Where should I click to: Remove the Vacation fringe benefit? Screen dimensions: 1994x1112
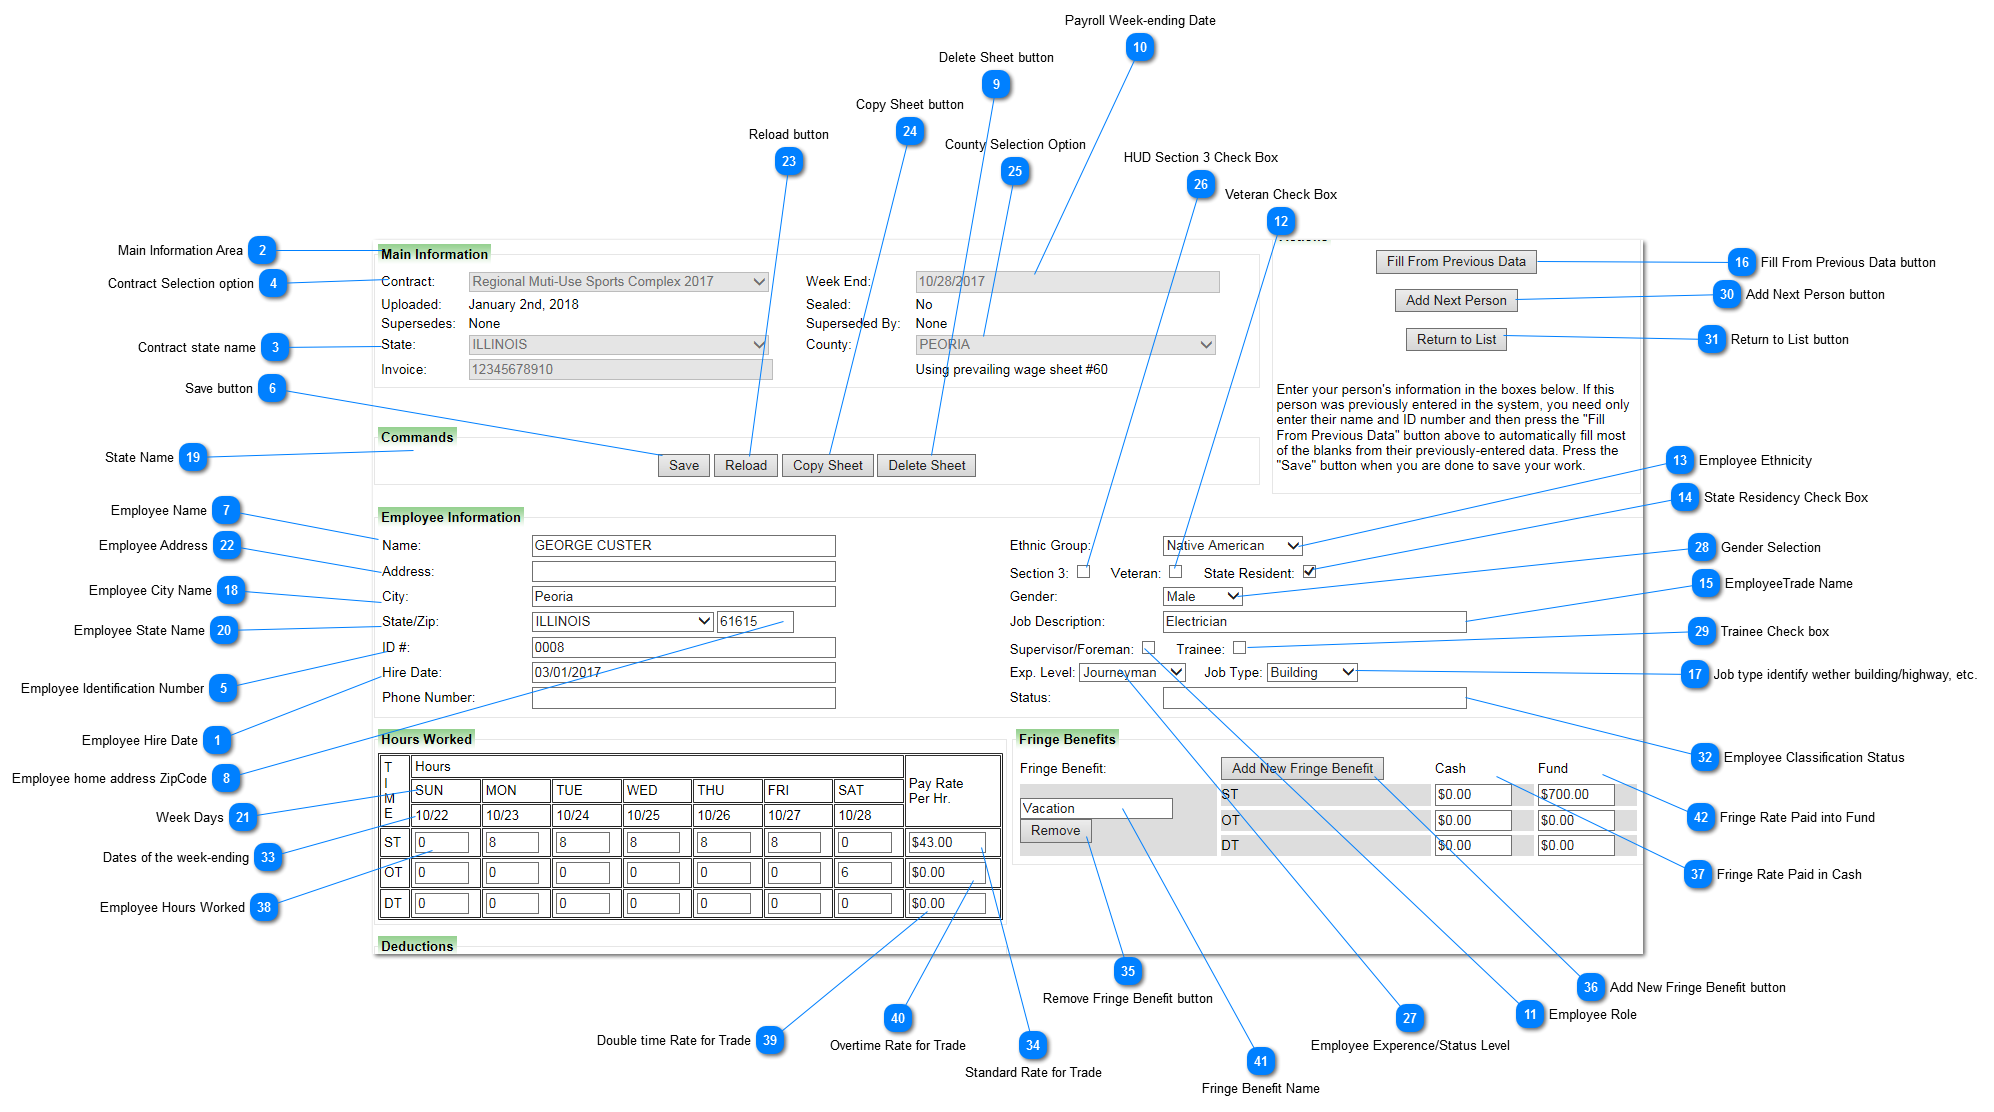(1056, 830)
